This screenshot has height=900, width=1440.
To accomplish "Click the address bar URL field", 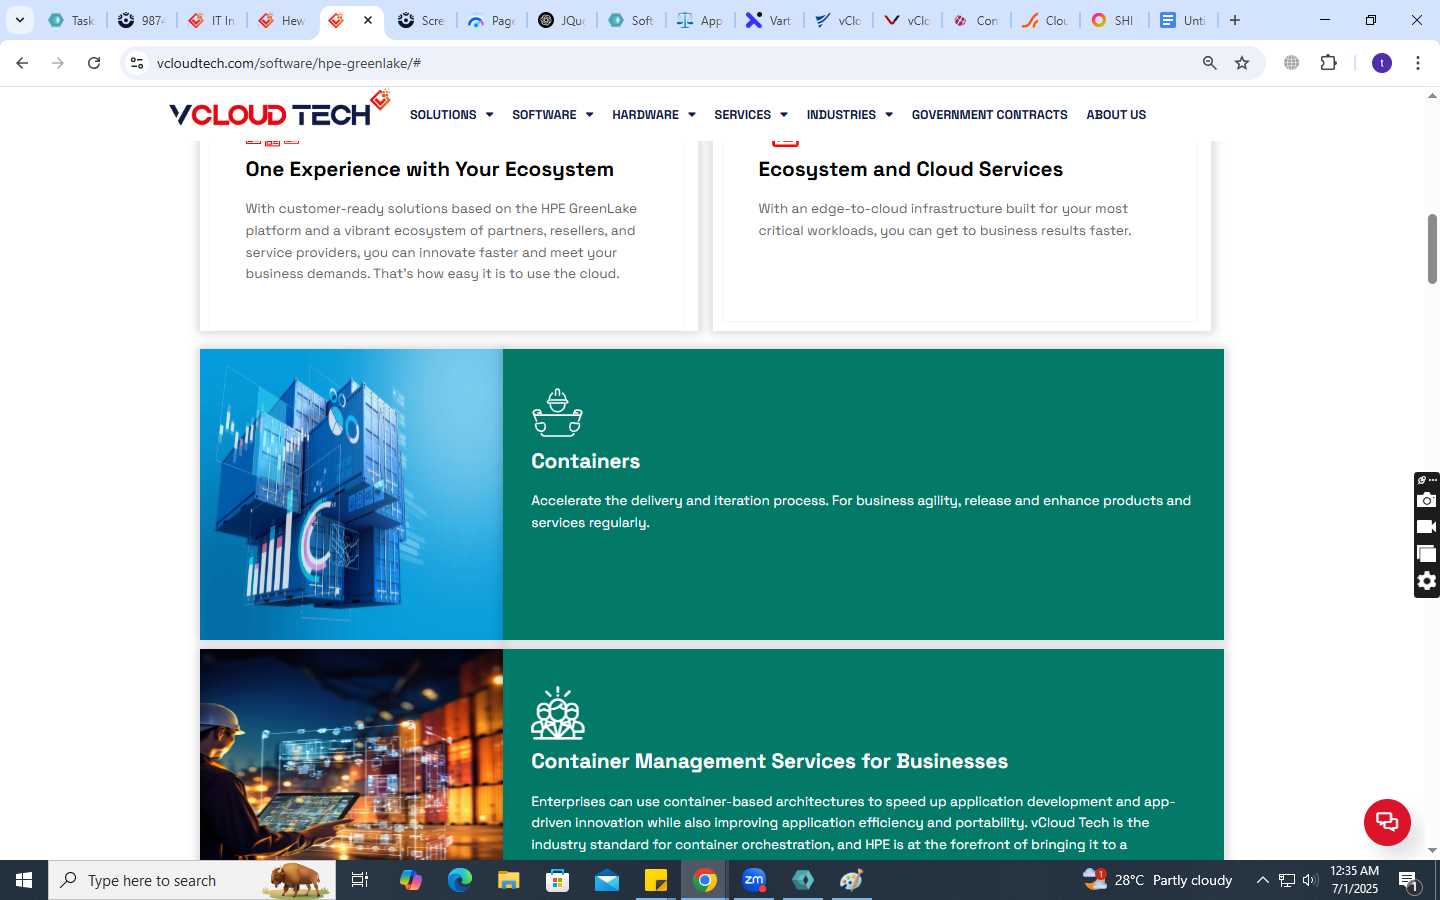I will click(x=670, y=63).
